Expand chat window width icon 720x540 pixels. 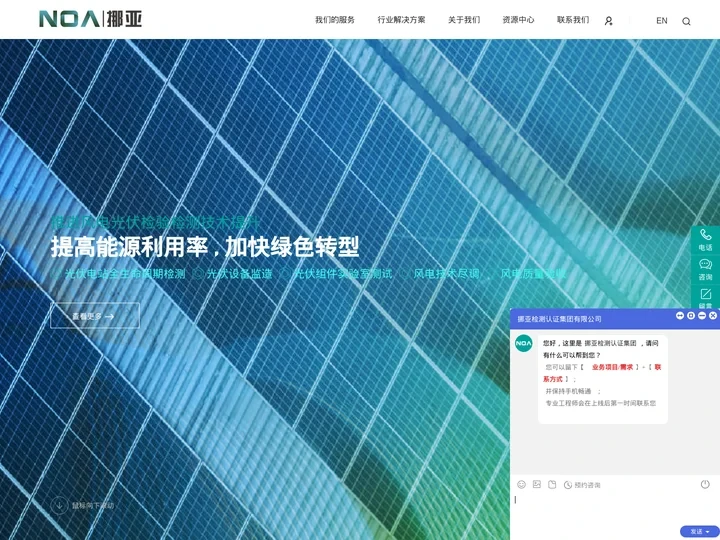(x=680, y=315)
